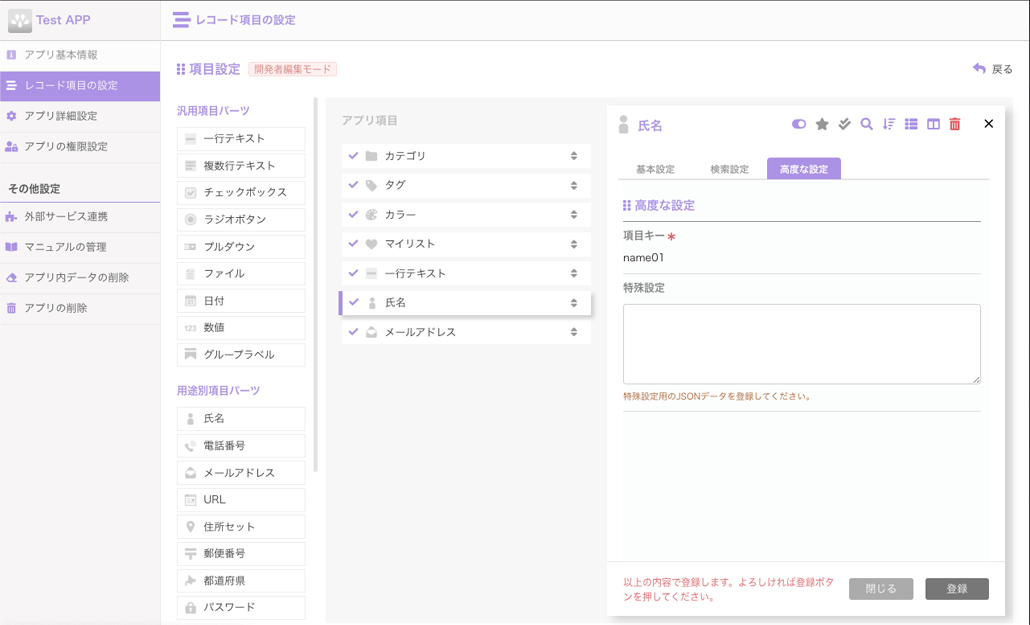
Task: Select the 一行テキスト part in 汎用項目パーツ
Action: 241,139
